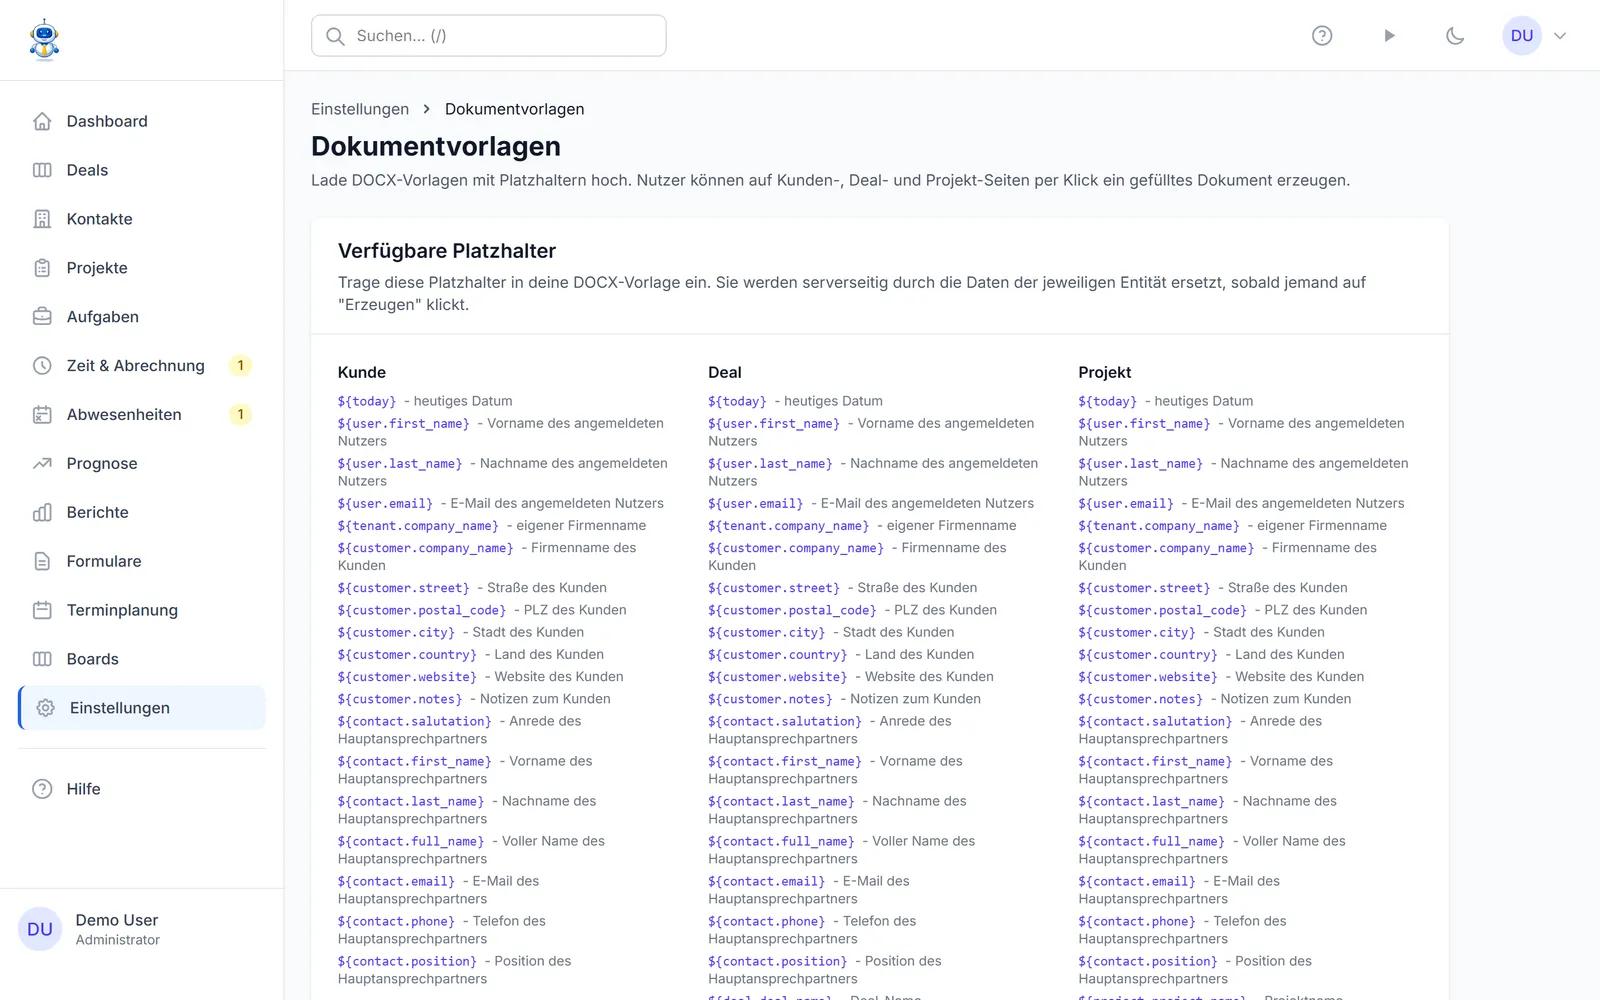Click the magnifier icon in search box
This screenshot has width=1600, height=1000.
point(336,36)
